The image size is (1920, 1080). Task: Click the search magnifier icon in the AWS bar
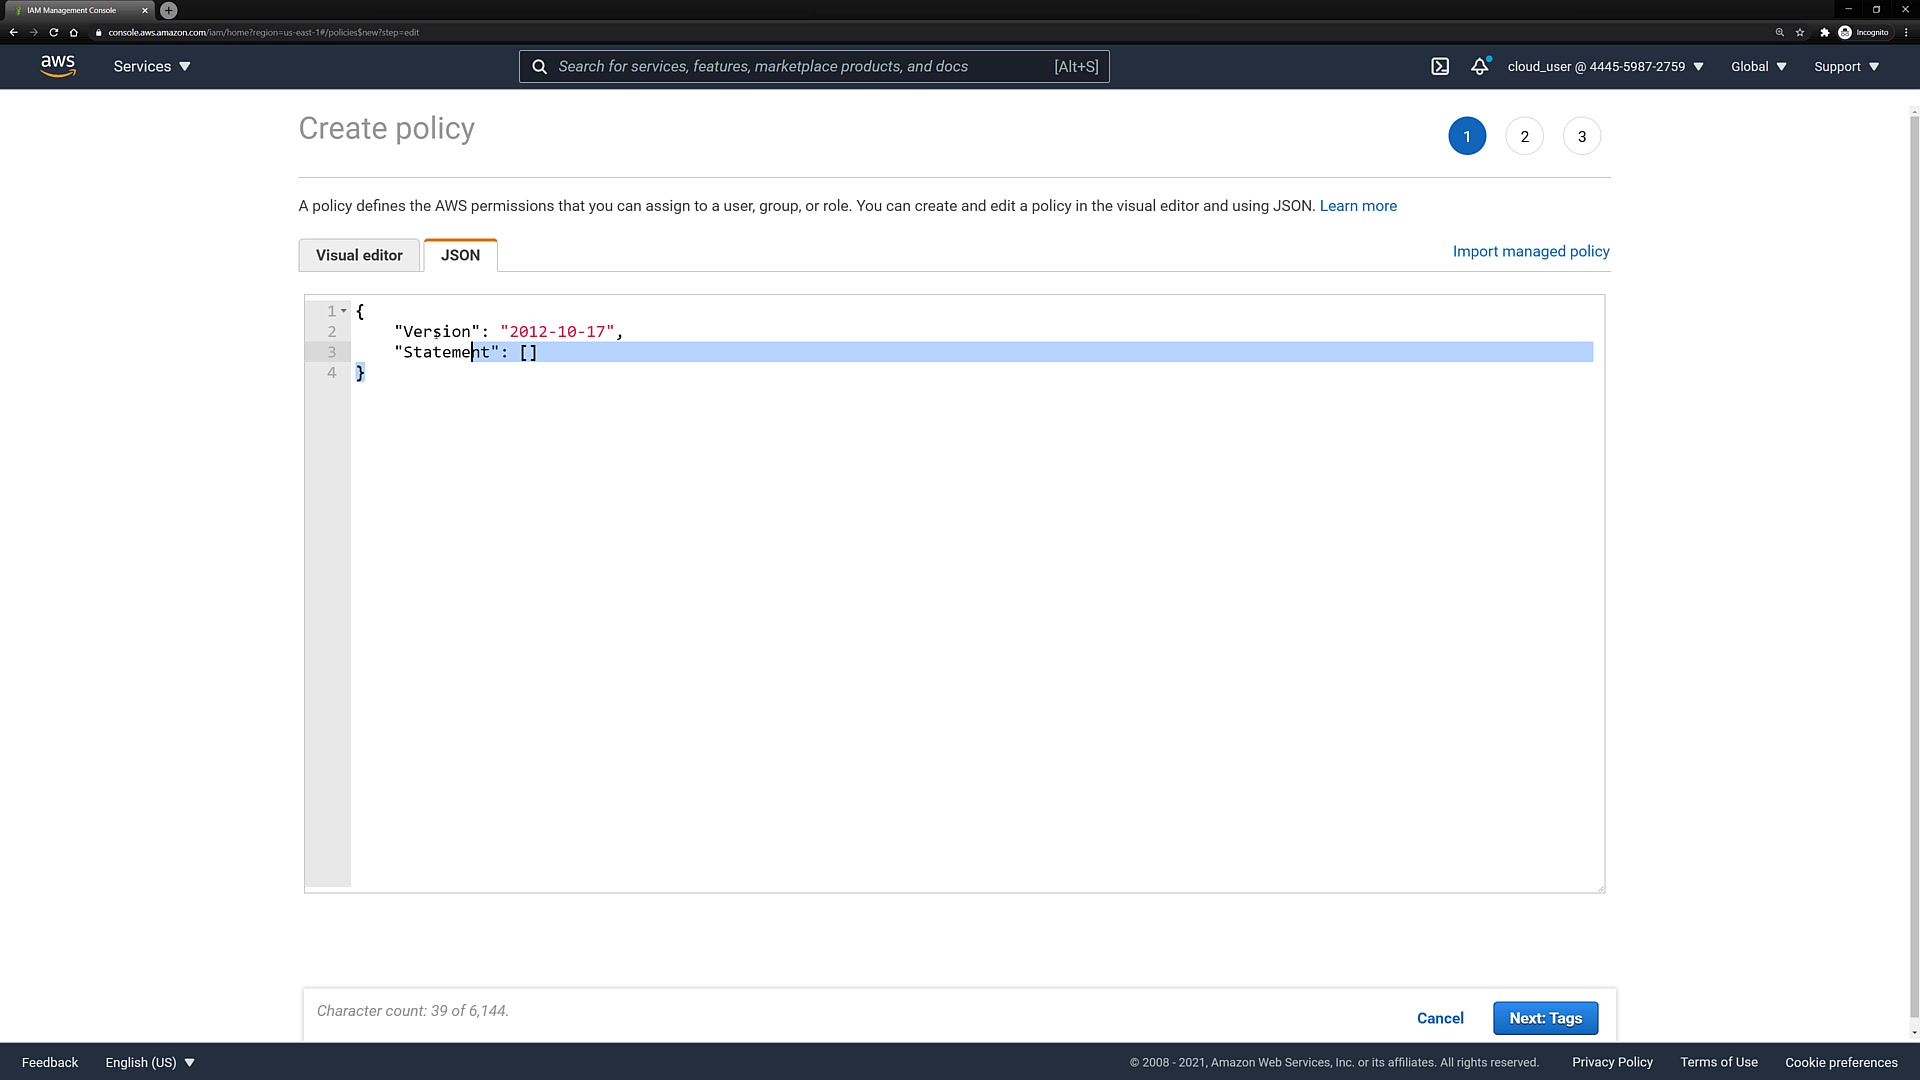(x=540, y=66)
